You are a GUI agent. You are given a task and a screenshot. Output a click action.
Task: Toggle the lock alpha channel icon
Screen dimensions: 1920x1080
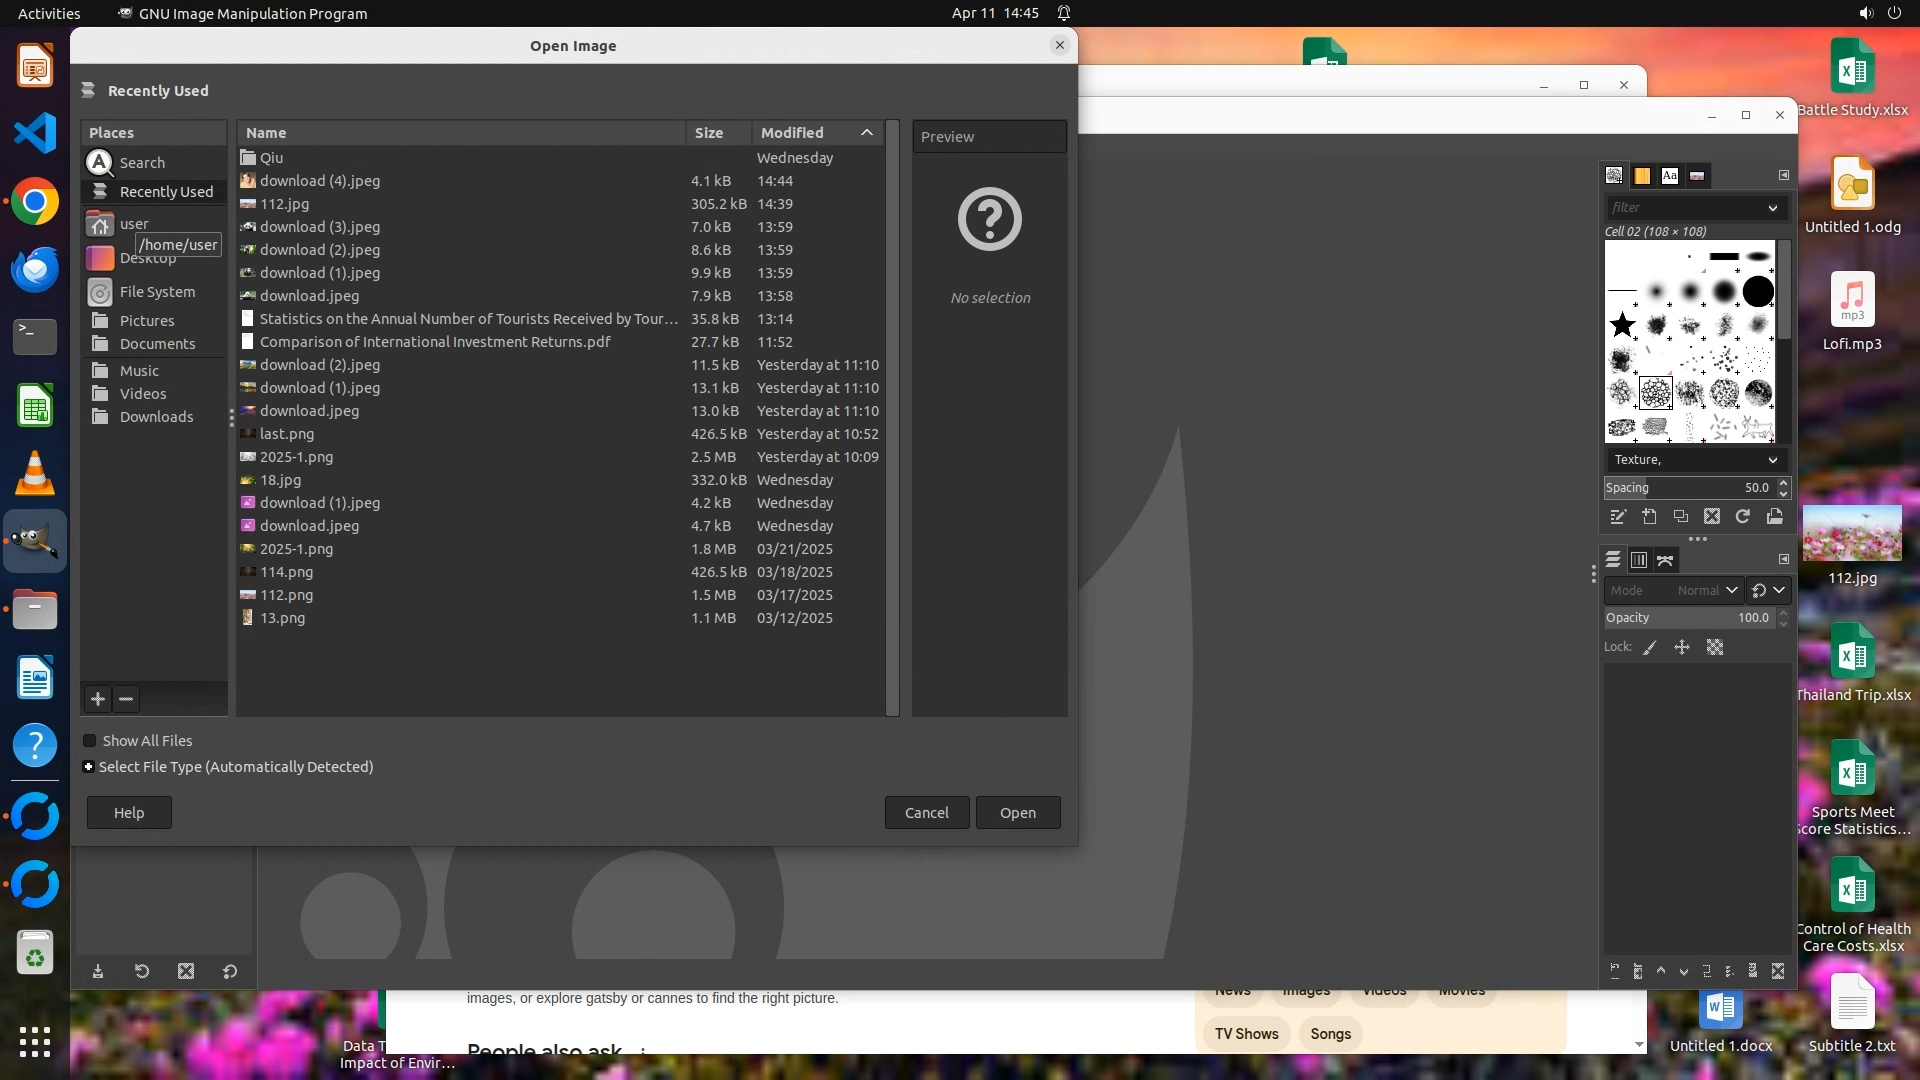[x=1715, y=648]
